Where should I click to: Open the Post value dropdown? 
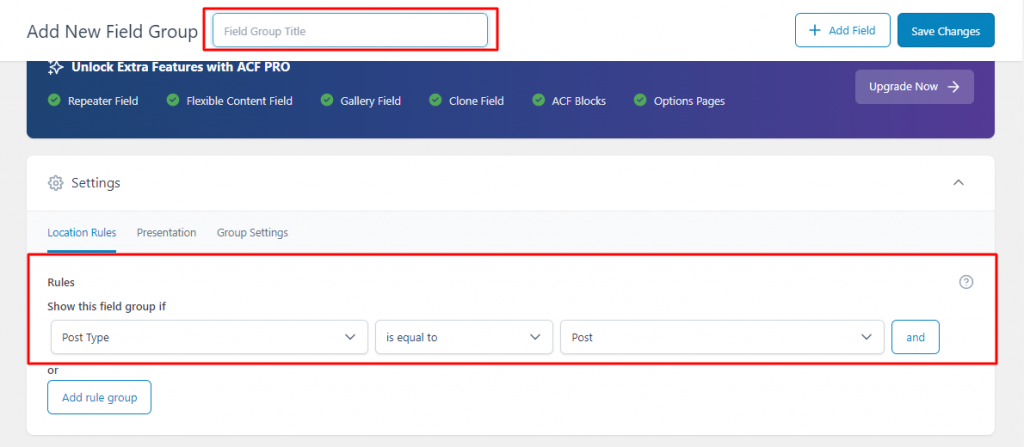721,338
